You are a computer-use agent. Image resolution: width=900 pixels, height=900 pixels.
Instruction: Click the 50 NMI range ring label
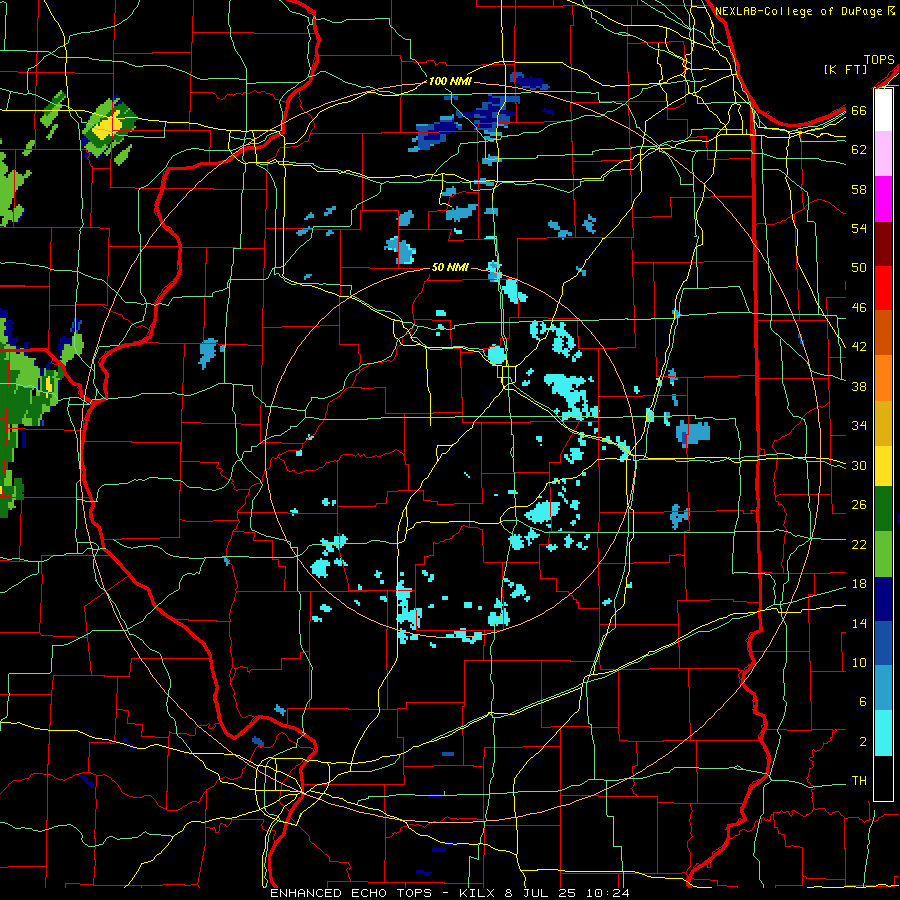coord(450,267)
